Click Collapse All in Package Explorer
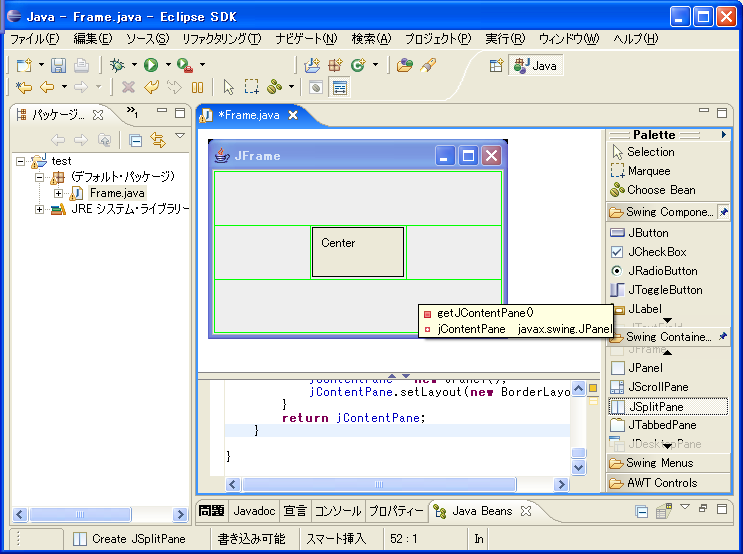743x554 pixels. click(136, 140)
